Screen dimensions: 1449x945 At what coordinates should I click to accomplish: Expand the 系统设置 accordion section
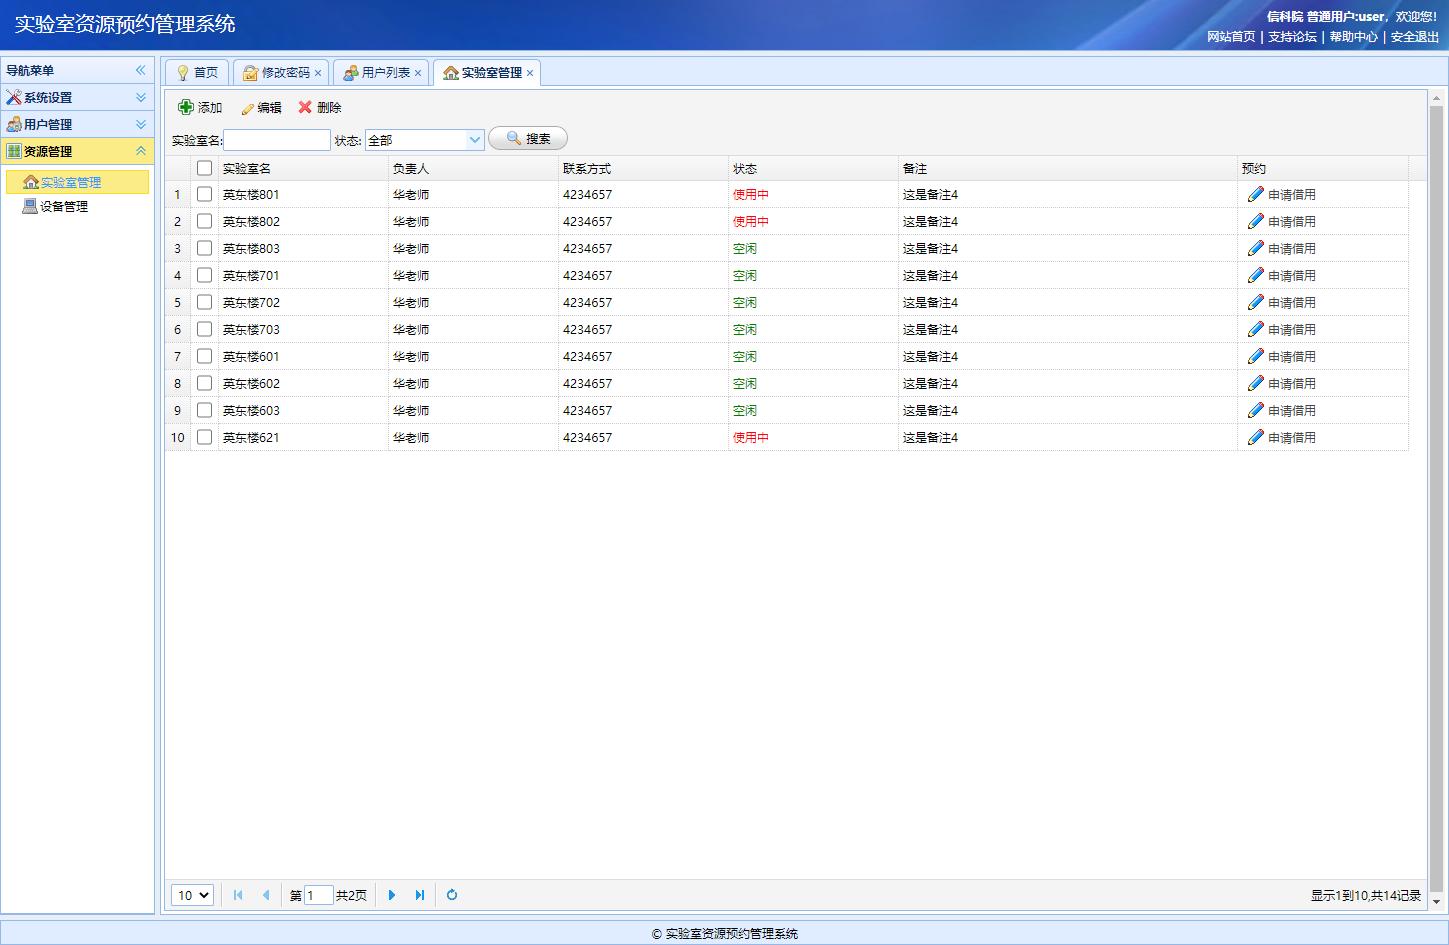pos(77,97)
